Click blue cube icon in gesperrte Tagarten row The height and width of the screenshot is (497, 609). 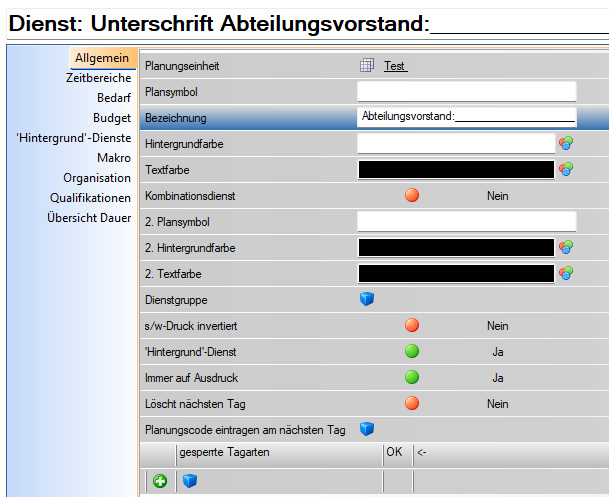(190, 481)
